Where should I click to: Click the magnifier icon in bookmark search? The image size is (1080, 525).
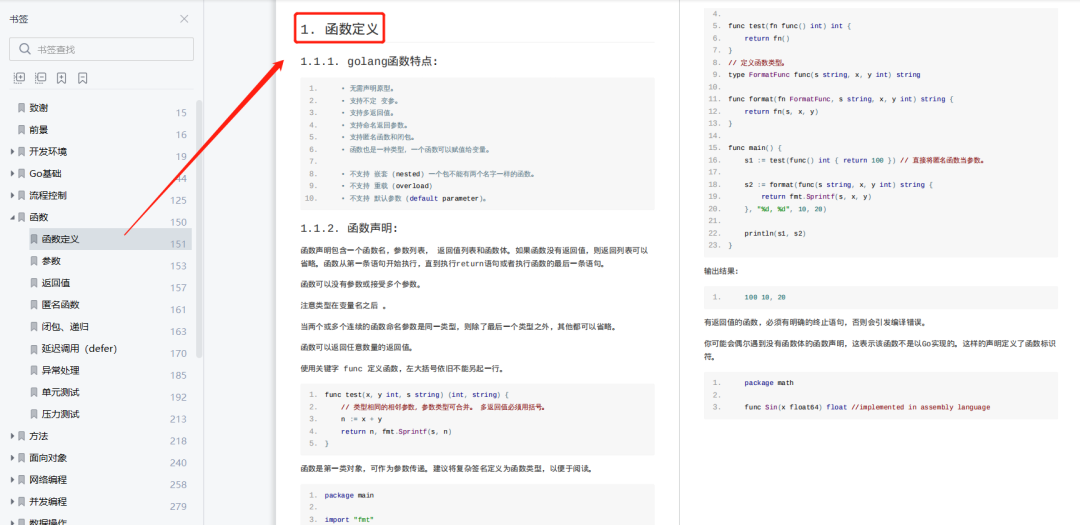point(23,49)
